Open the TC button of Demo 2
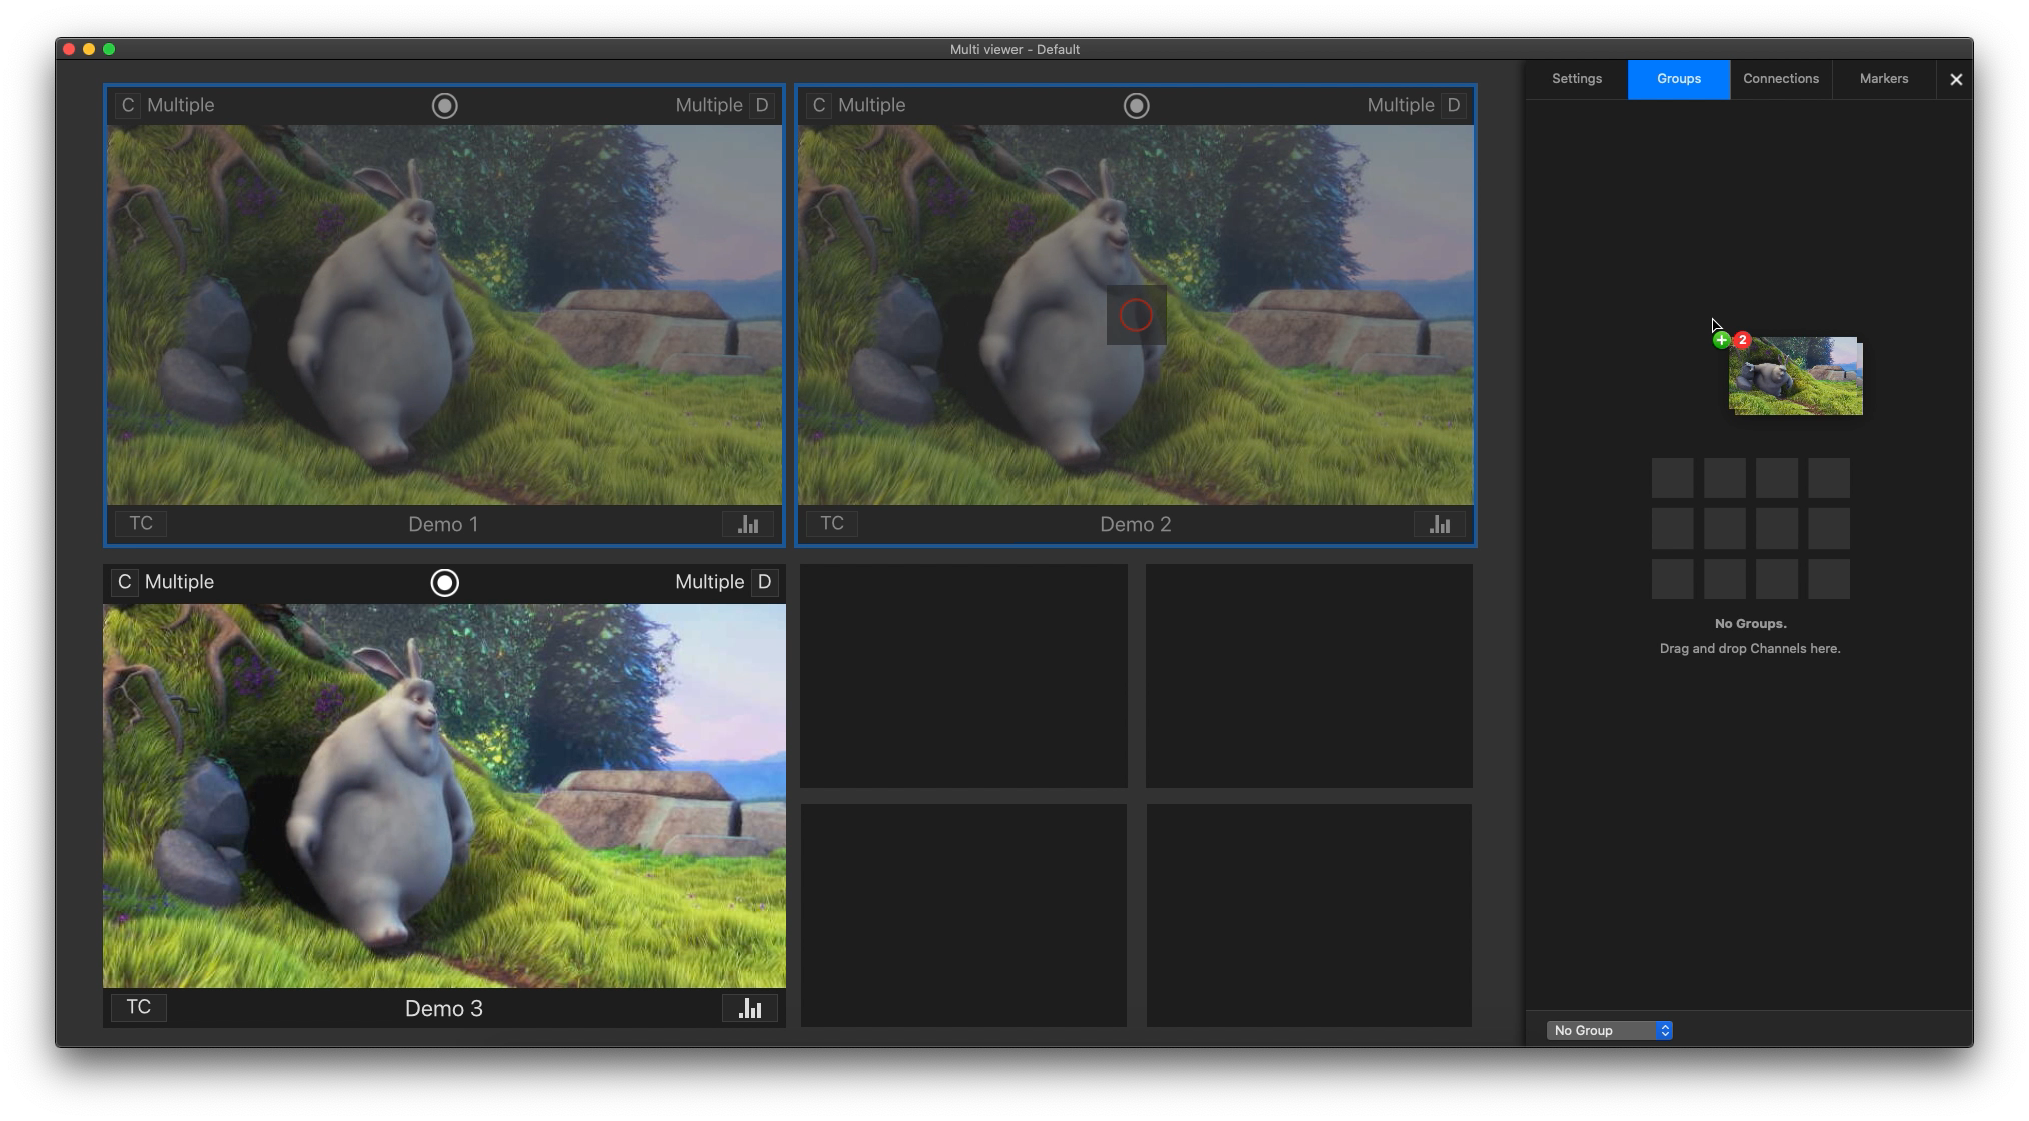The image size is (2029, 1121). pos(832,524)
